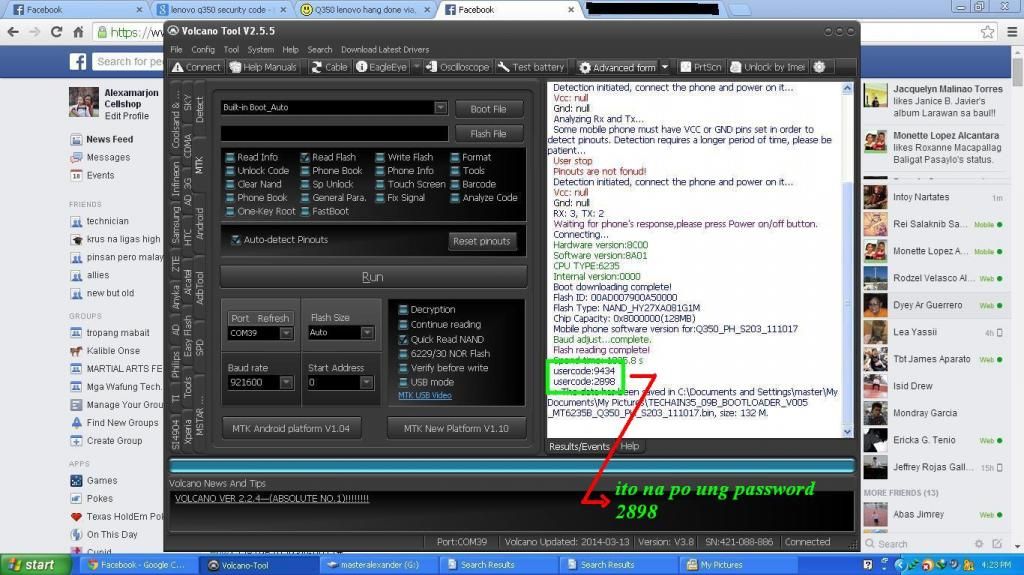
Task: Open the Baud rate 921600 dropdown
Action: 286,382
